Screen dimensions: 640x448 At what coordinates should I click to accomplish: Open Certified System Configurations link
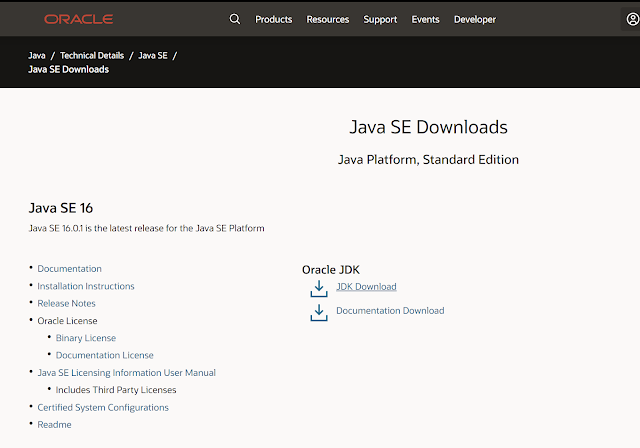click(103, 407)
